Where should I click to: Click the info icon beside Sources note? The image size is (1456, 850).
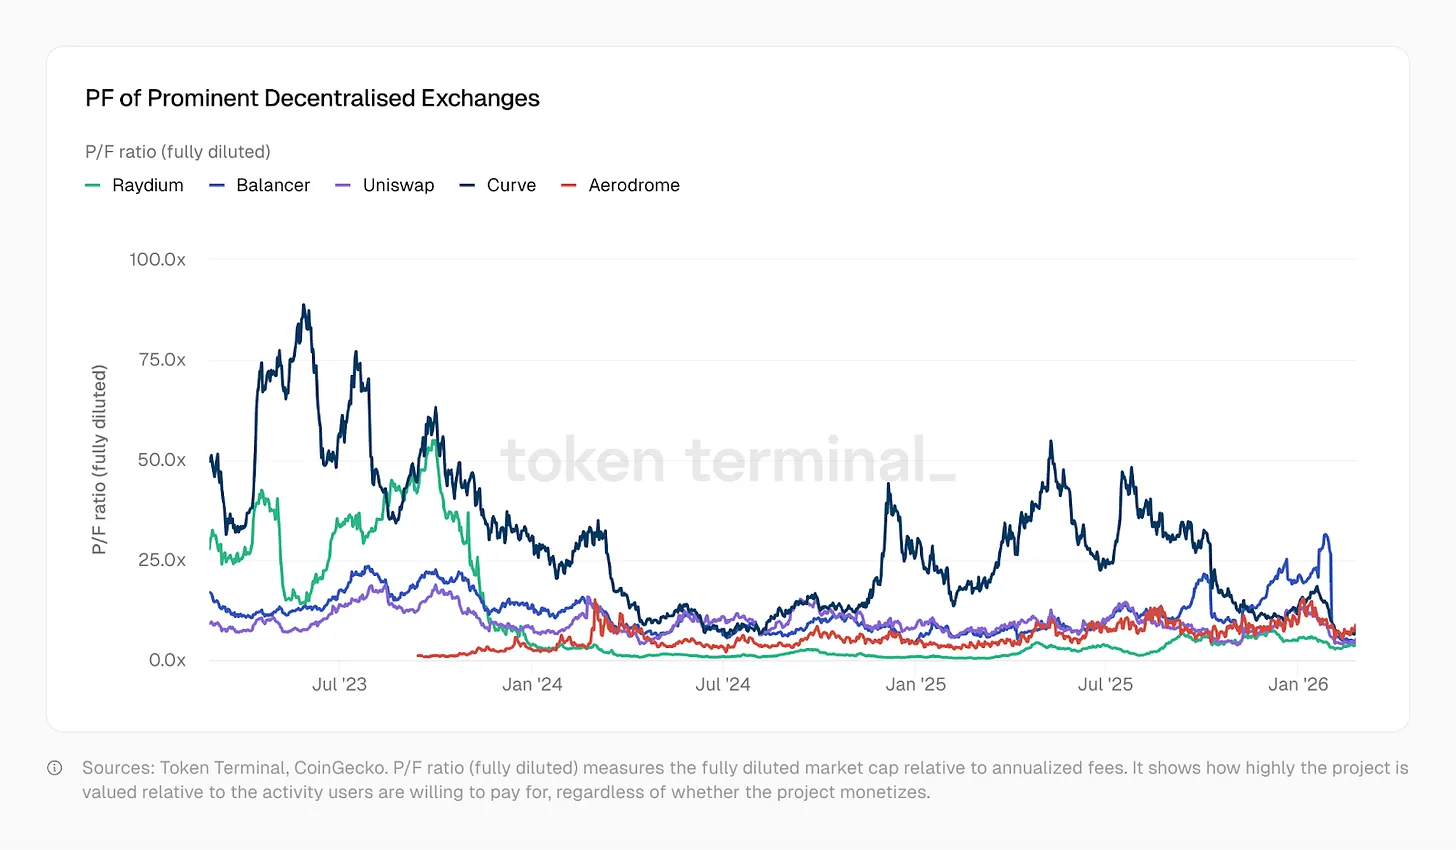[55, 768]
